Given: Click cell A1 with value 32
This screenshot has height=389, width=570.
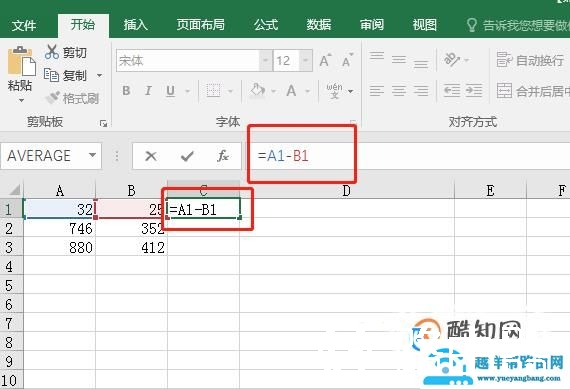Looking at the screenshot, I should (x=60, y=209).
